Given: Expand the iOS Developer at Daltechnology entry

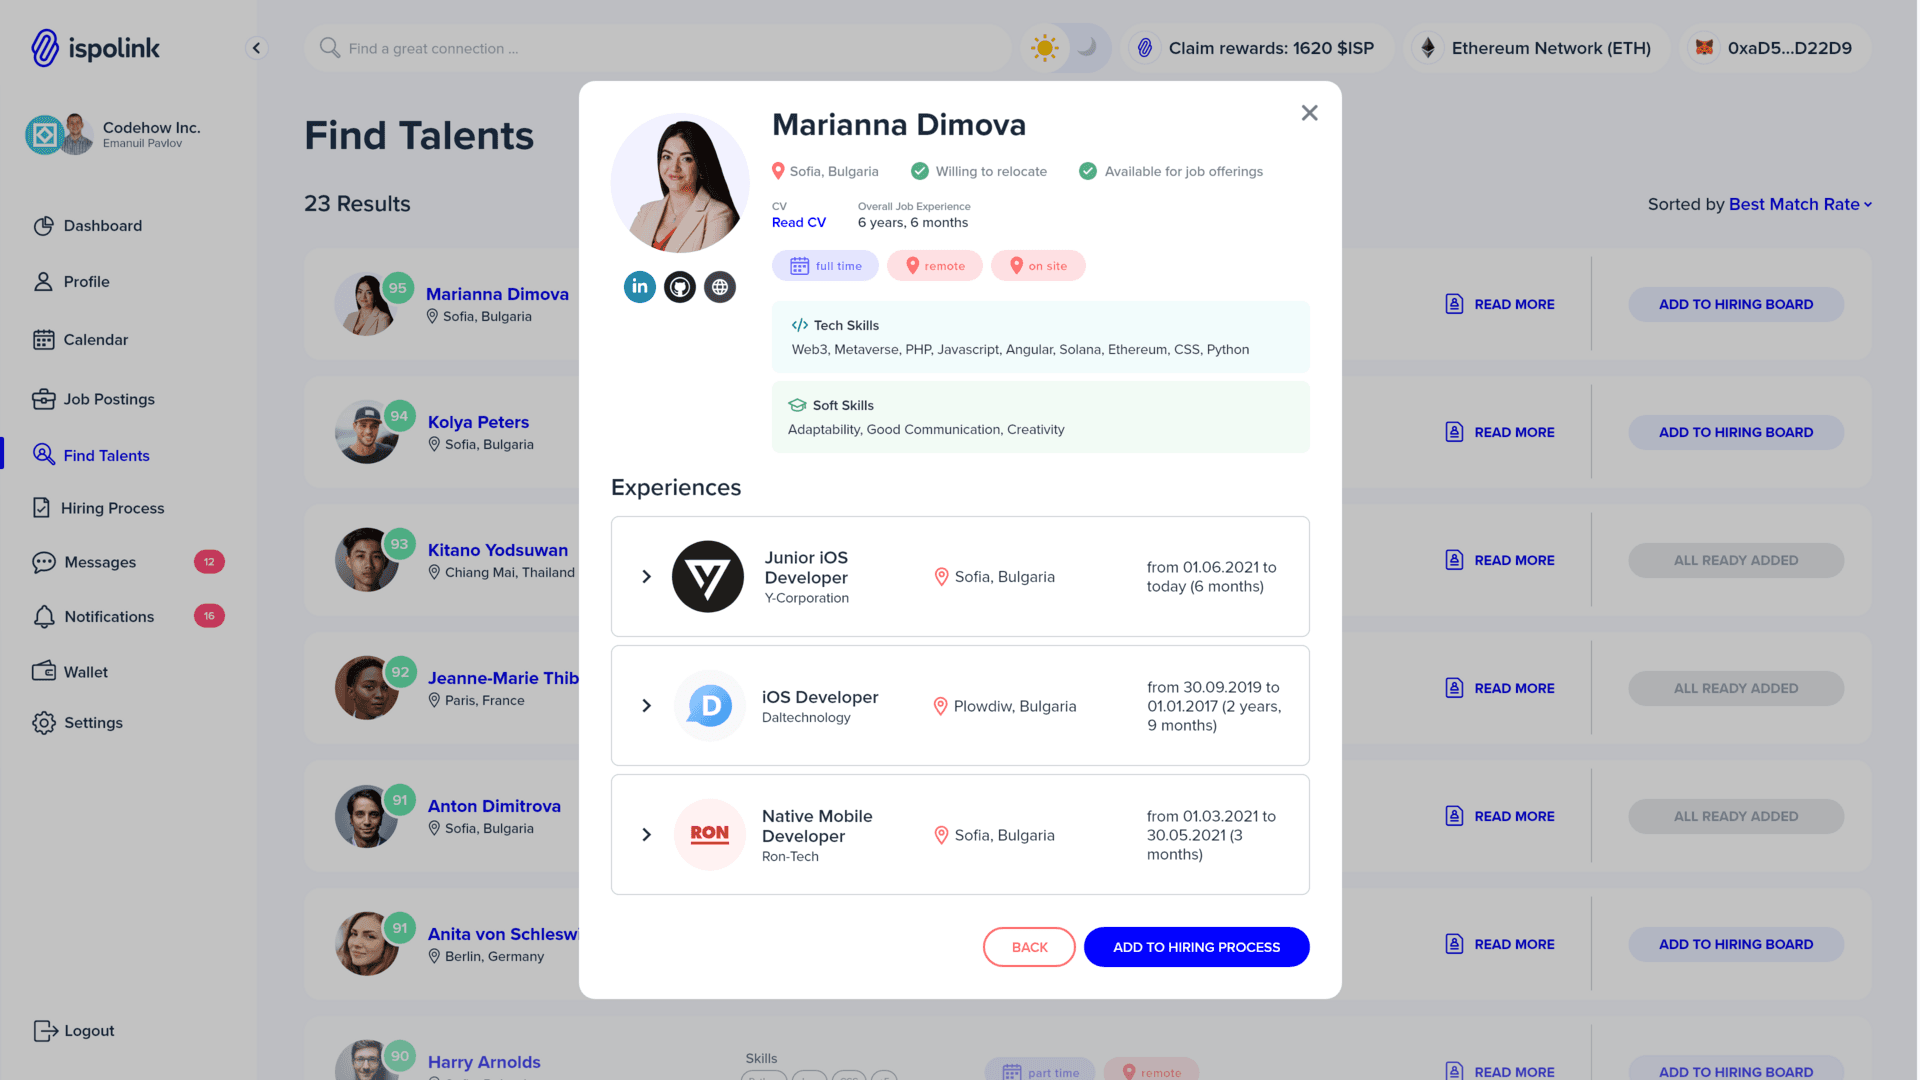Looking at the screenshot, I should pyautogui.click(x=646, y=706).
